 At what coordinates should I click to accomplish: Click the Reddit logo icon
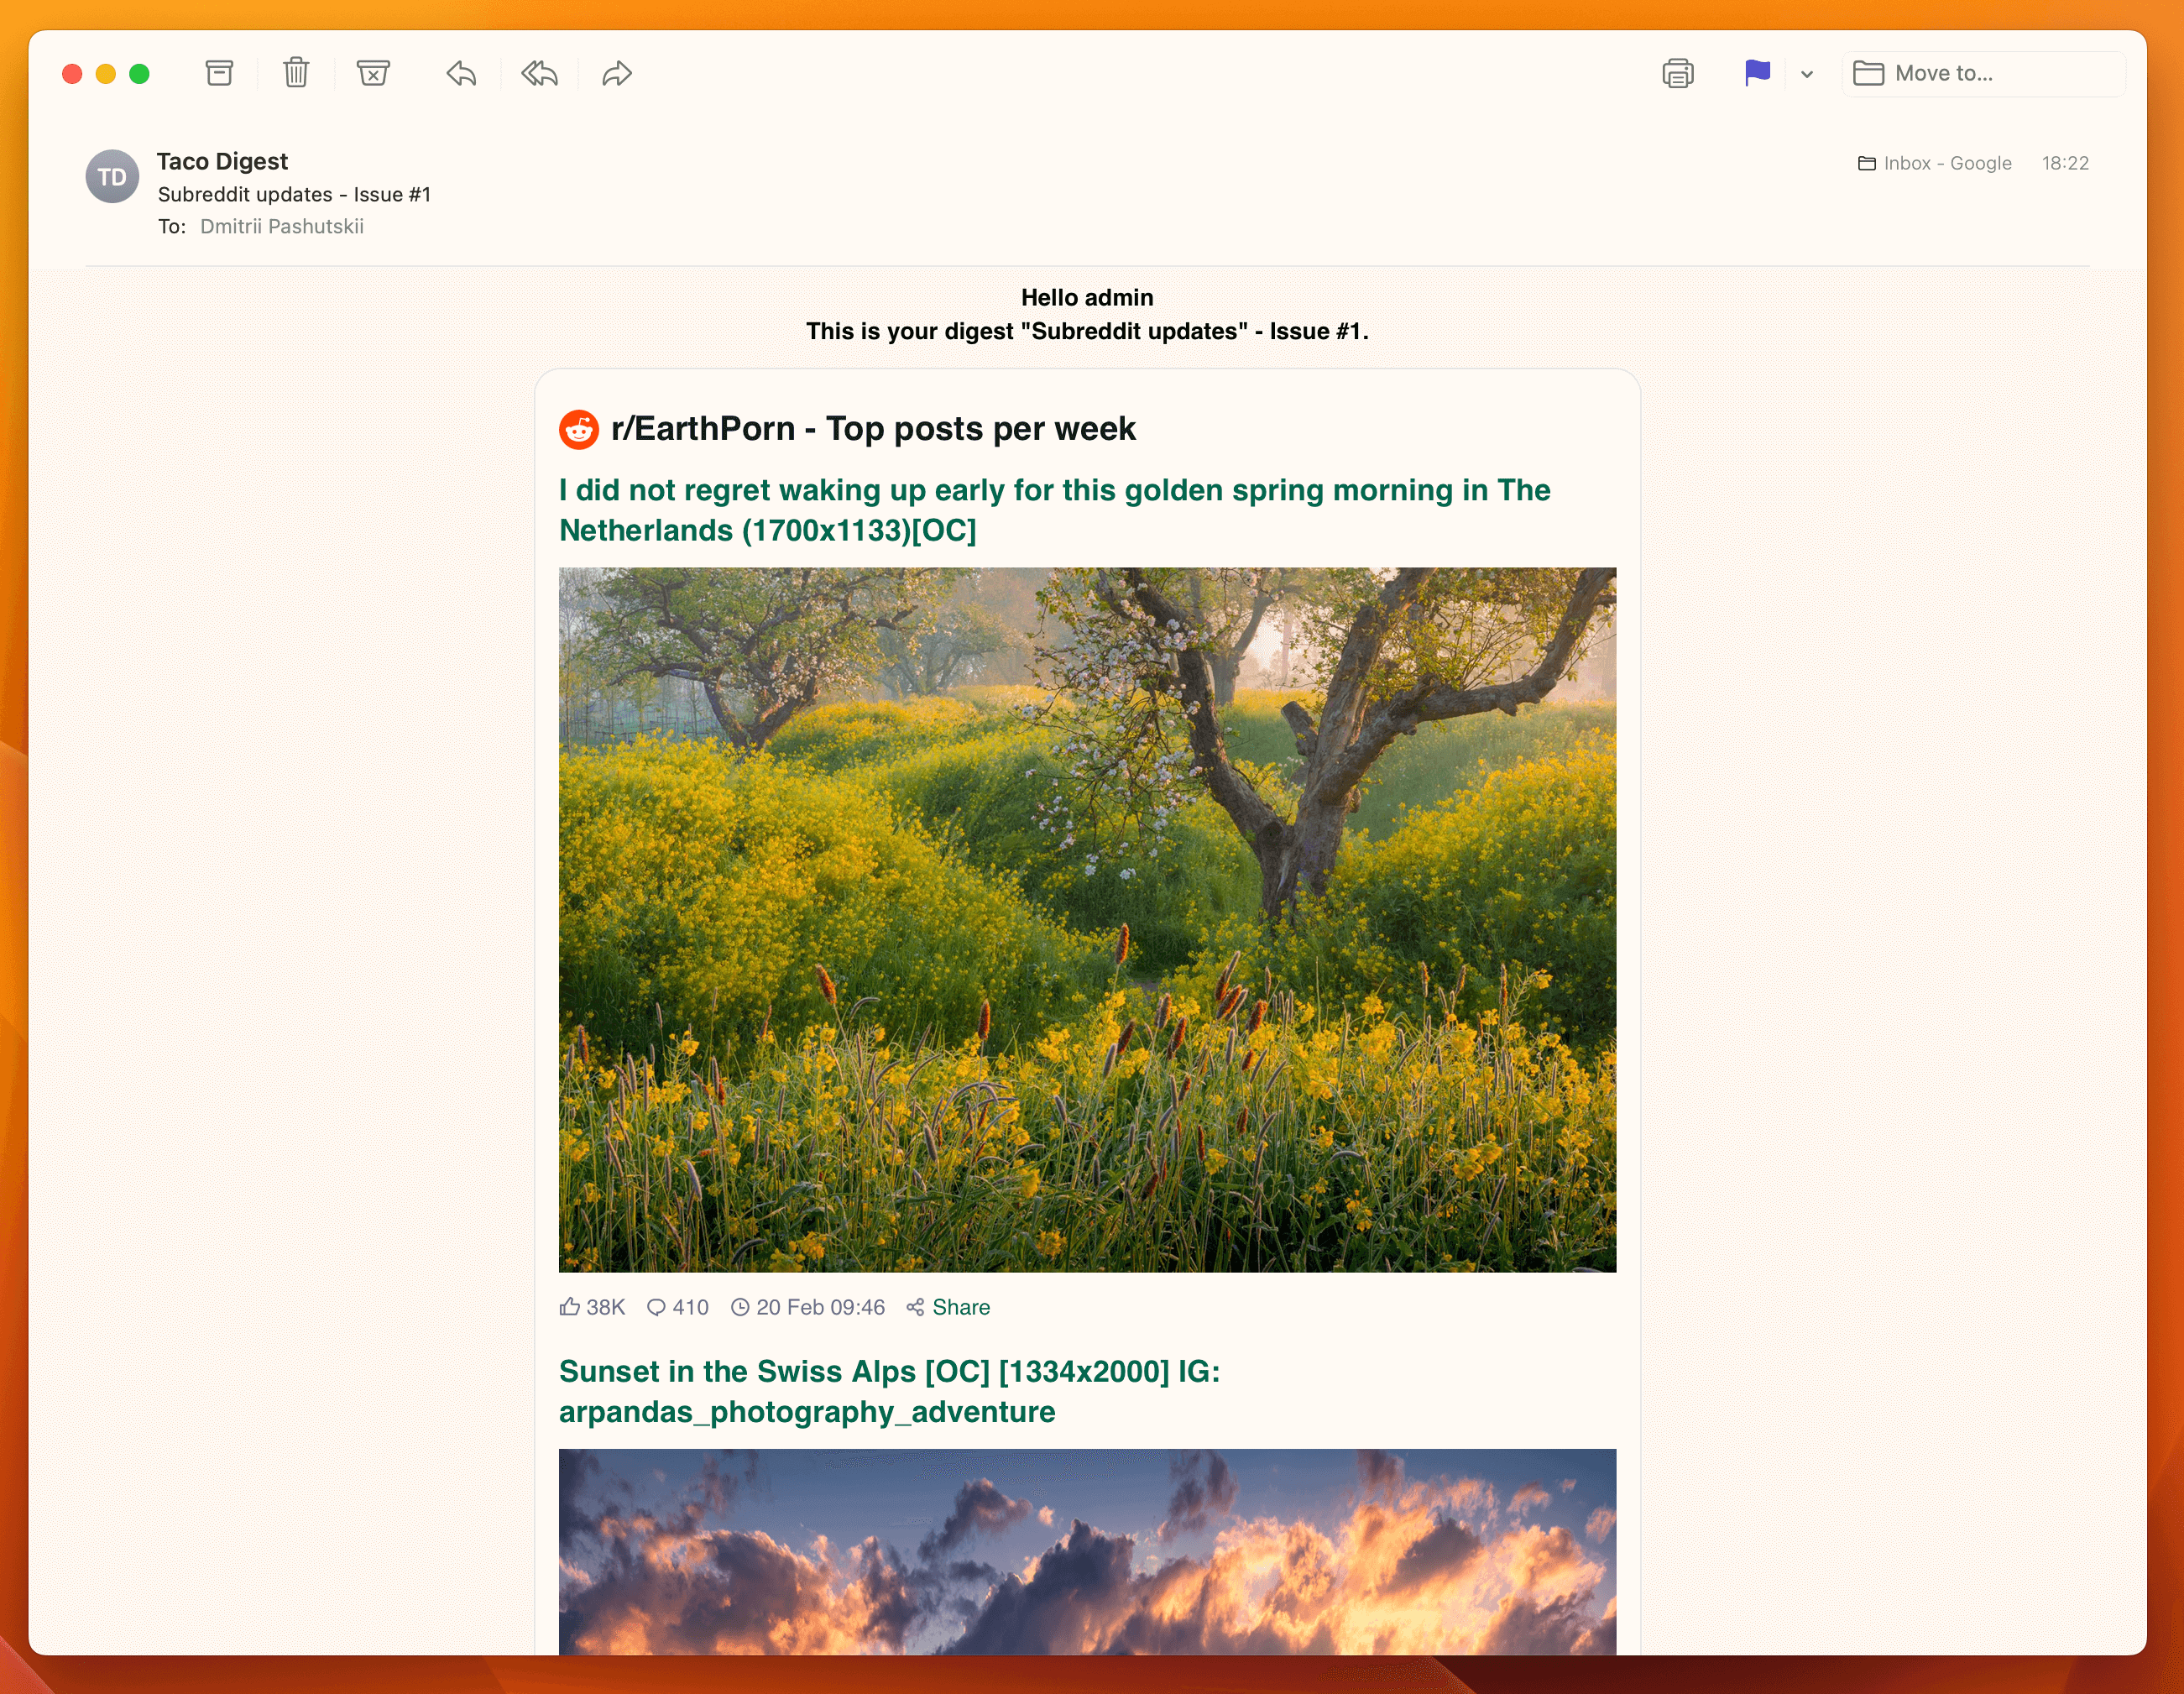click(578, 429)
